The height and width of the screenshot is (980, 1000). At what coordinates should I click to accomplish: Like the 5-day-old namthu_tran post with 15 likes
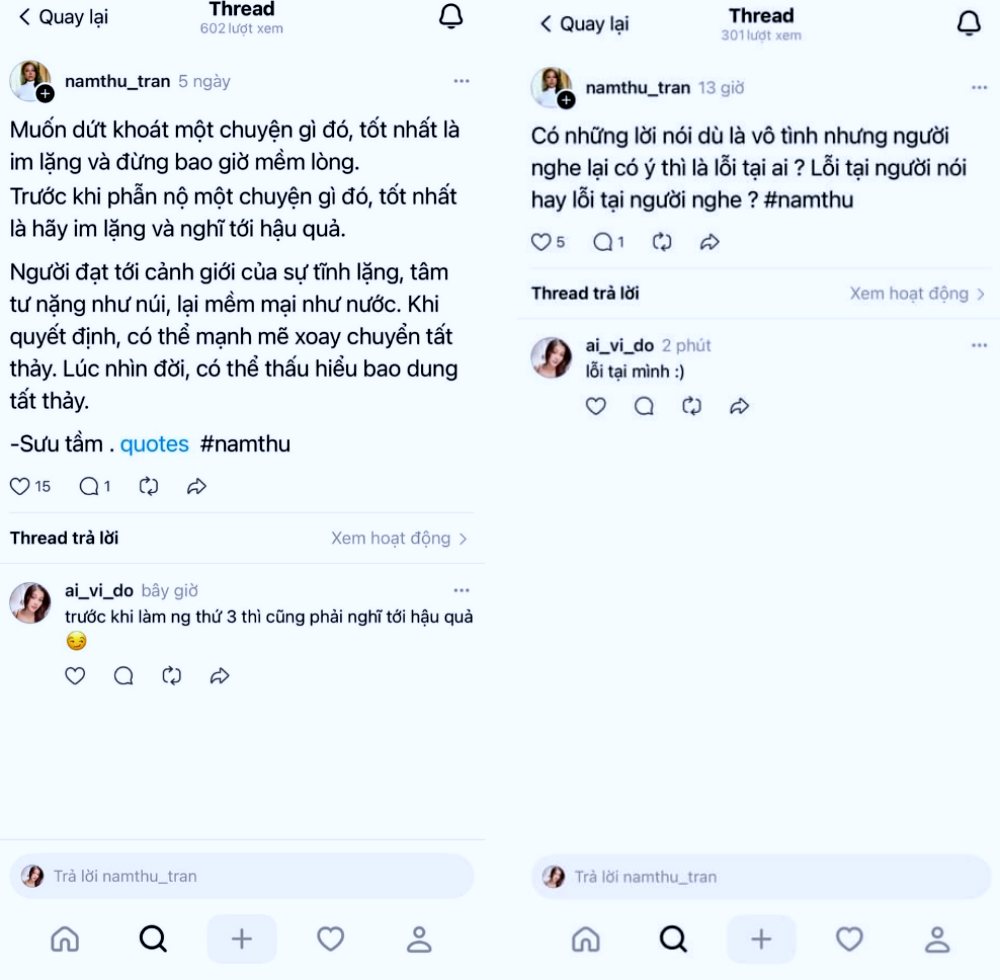[x=20, y=486]
